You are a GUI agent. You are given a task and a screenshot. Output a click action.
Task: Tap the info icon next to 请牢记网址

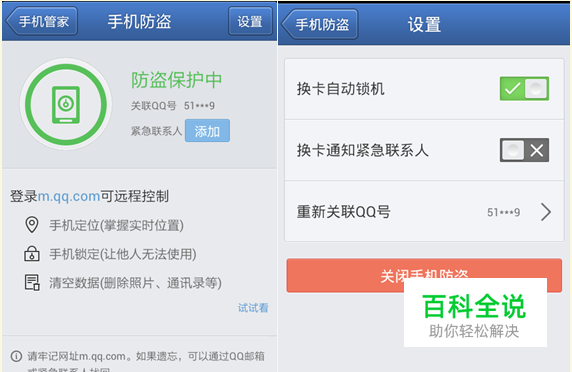coord(16,356)
